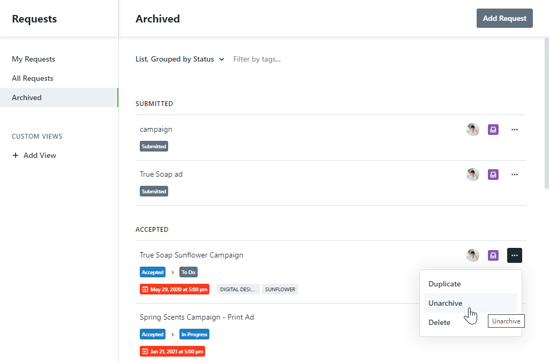This screenshot has width=550, height=363.
Task: Open the True Soap ad three-dot menu
Action: point(514,174)
